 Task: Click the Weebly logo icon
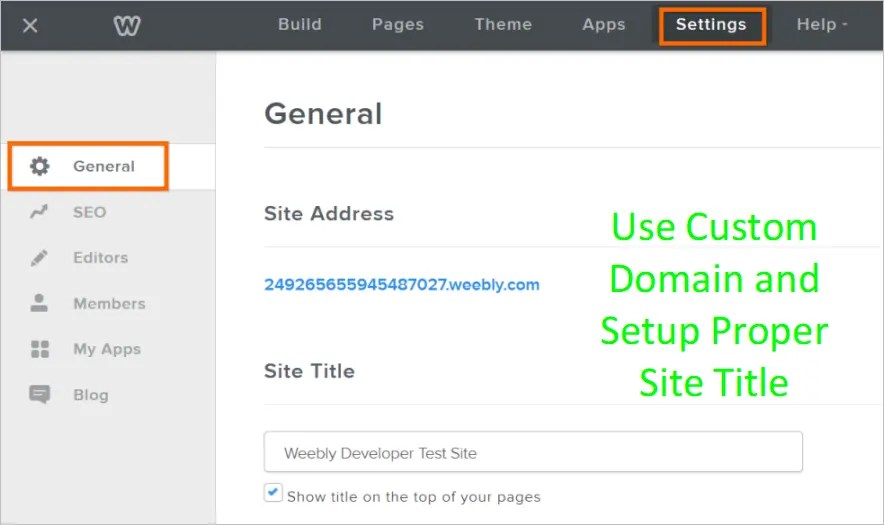(127, 25)
